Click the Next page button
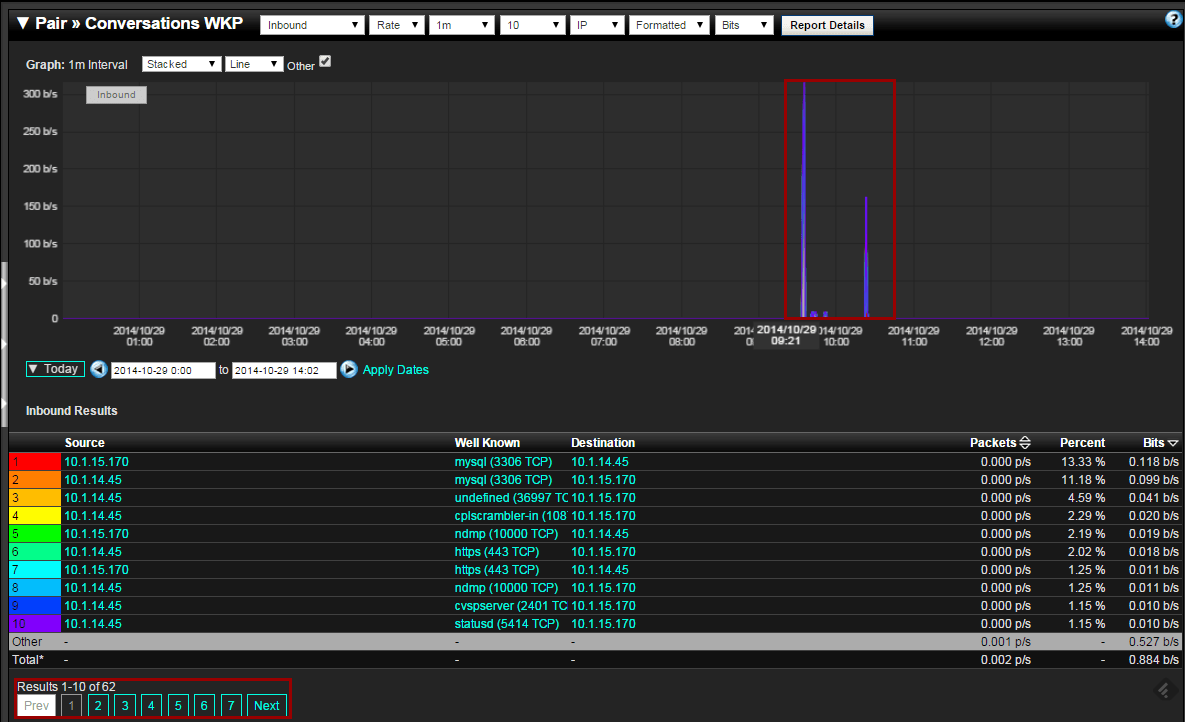 coord(266,705)
